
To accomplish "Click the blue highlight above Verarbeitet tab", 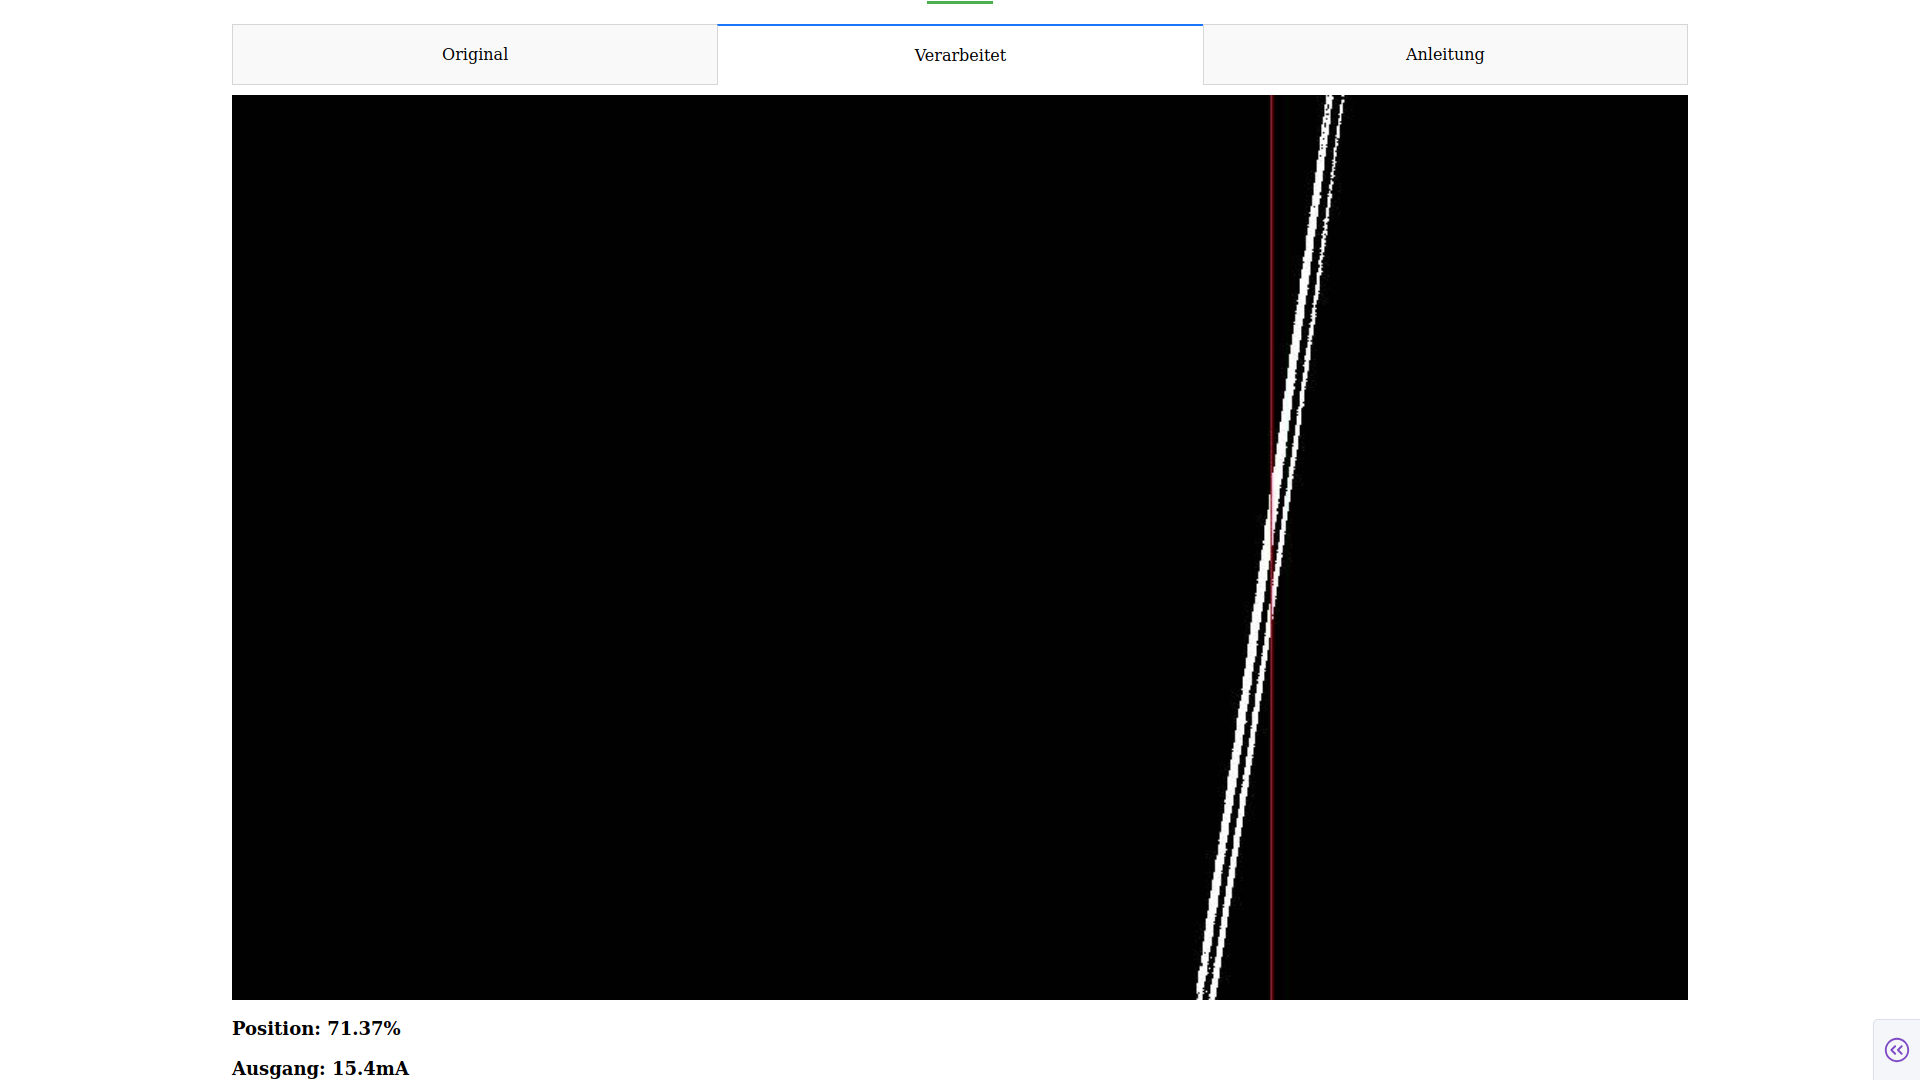I will (959, 25).
